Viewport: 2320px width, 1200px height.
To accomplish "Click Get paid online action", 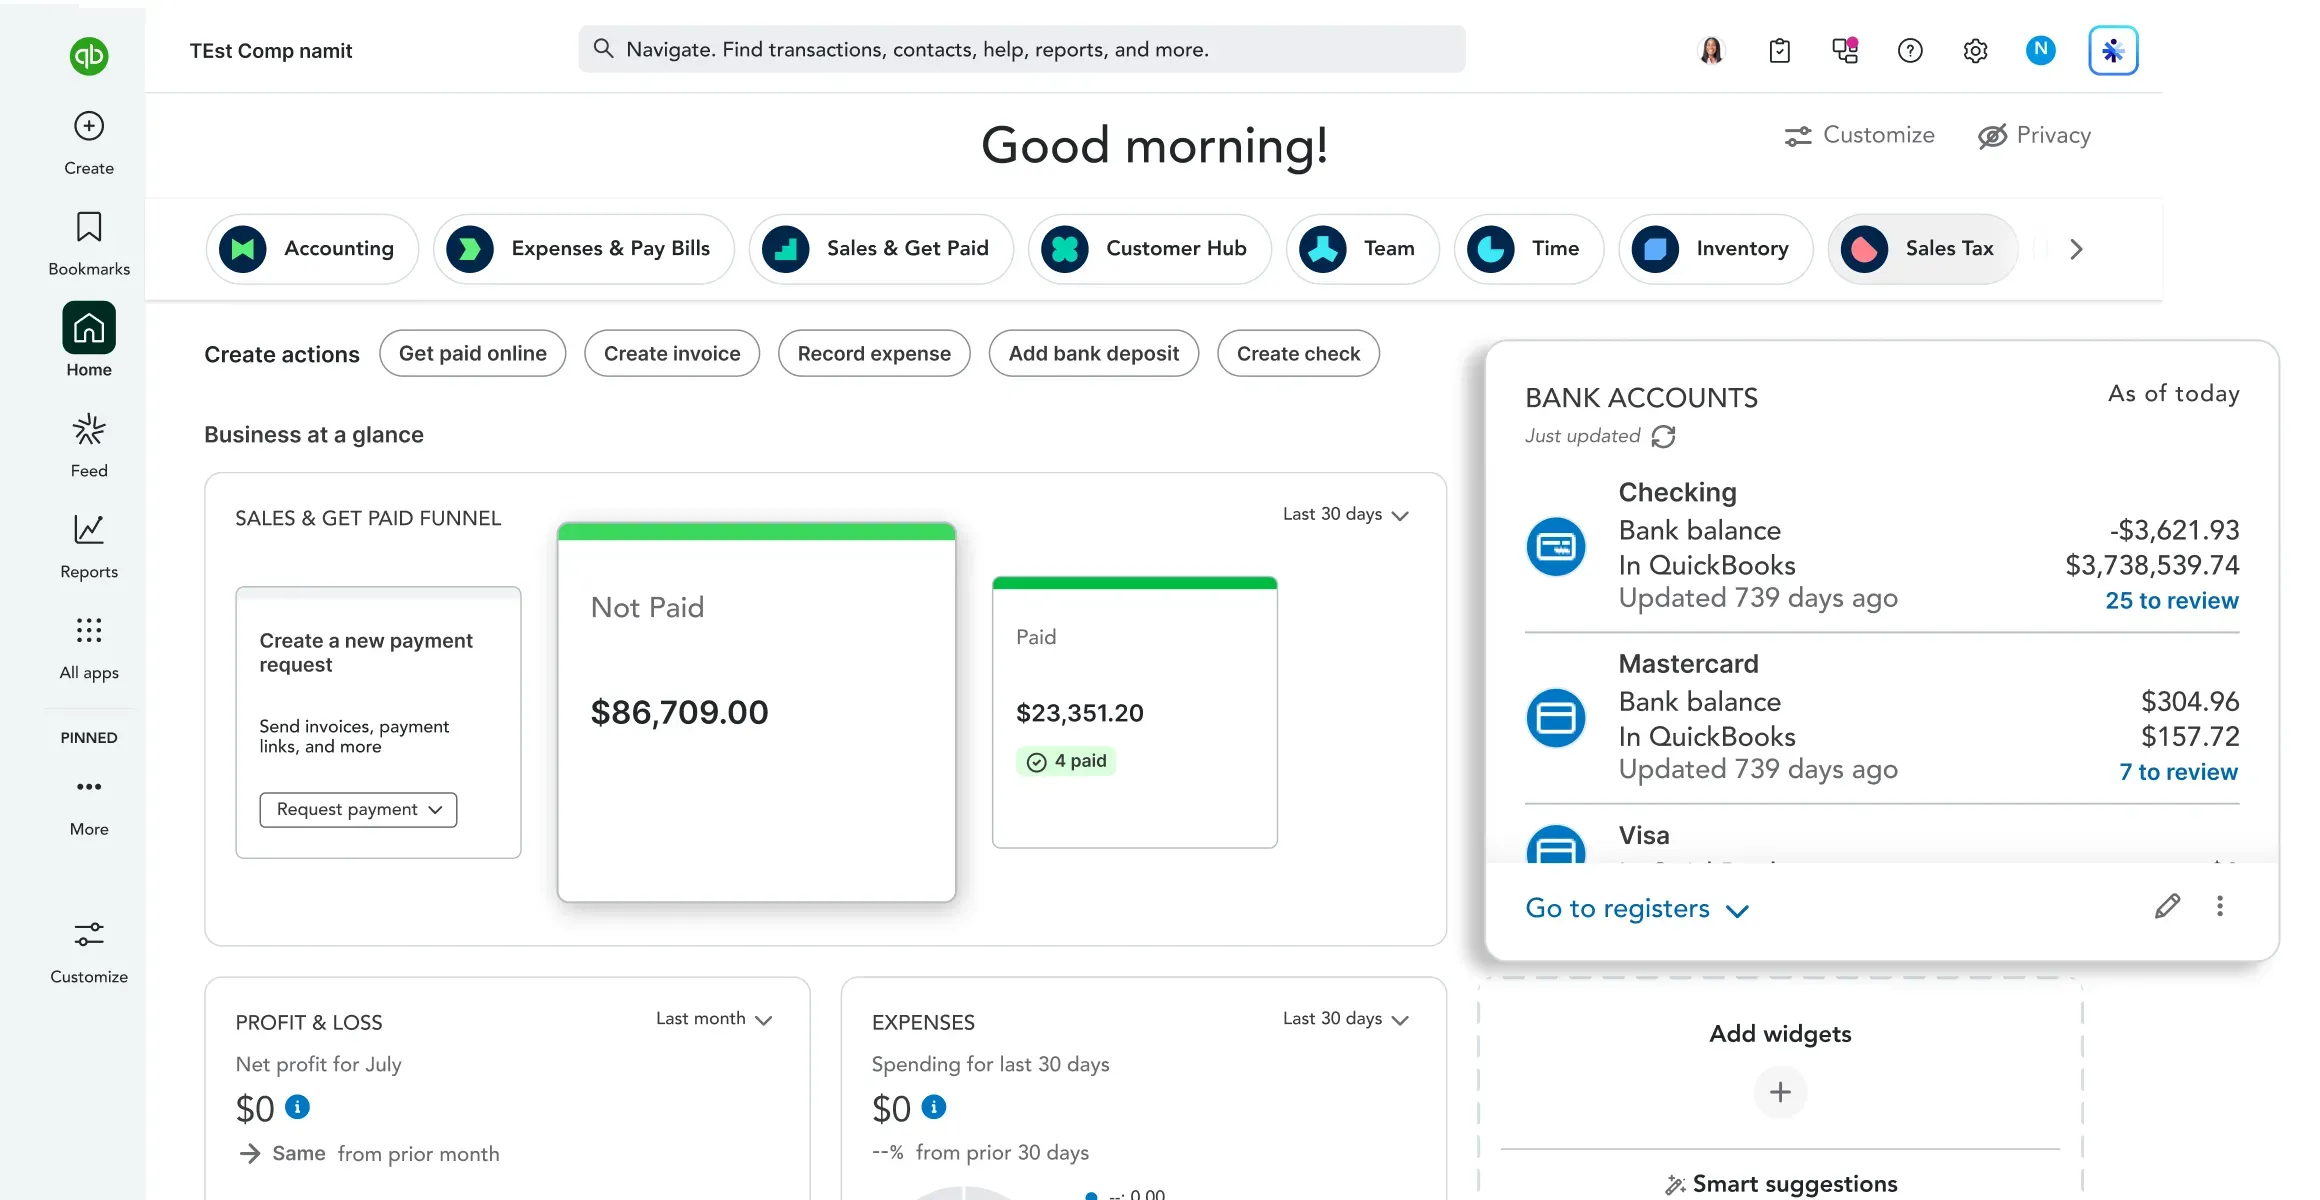I will pyautogui.click(x=472, y=354).
